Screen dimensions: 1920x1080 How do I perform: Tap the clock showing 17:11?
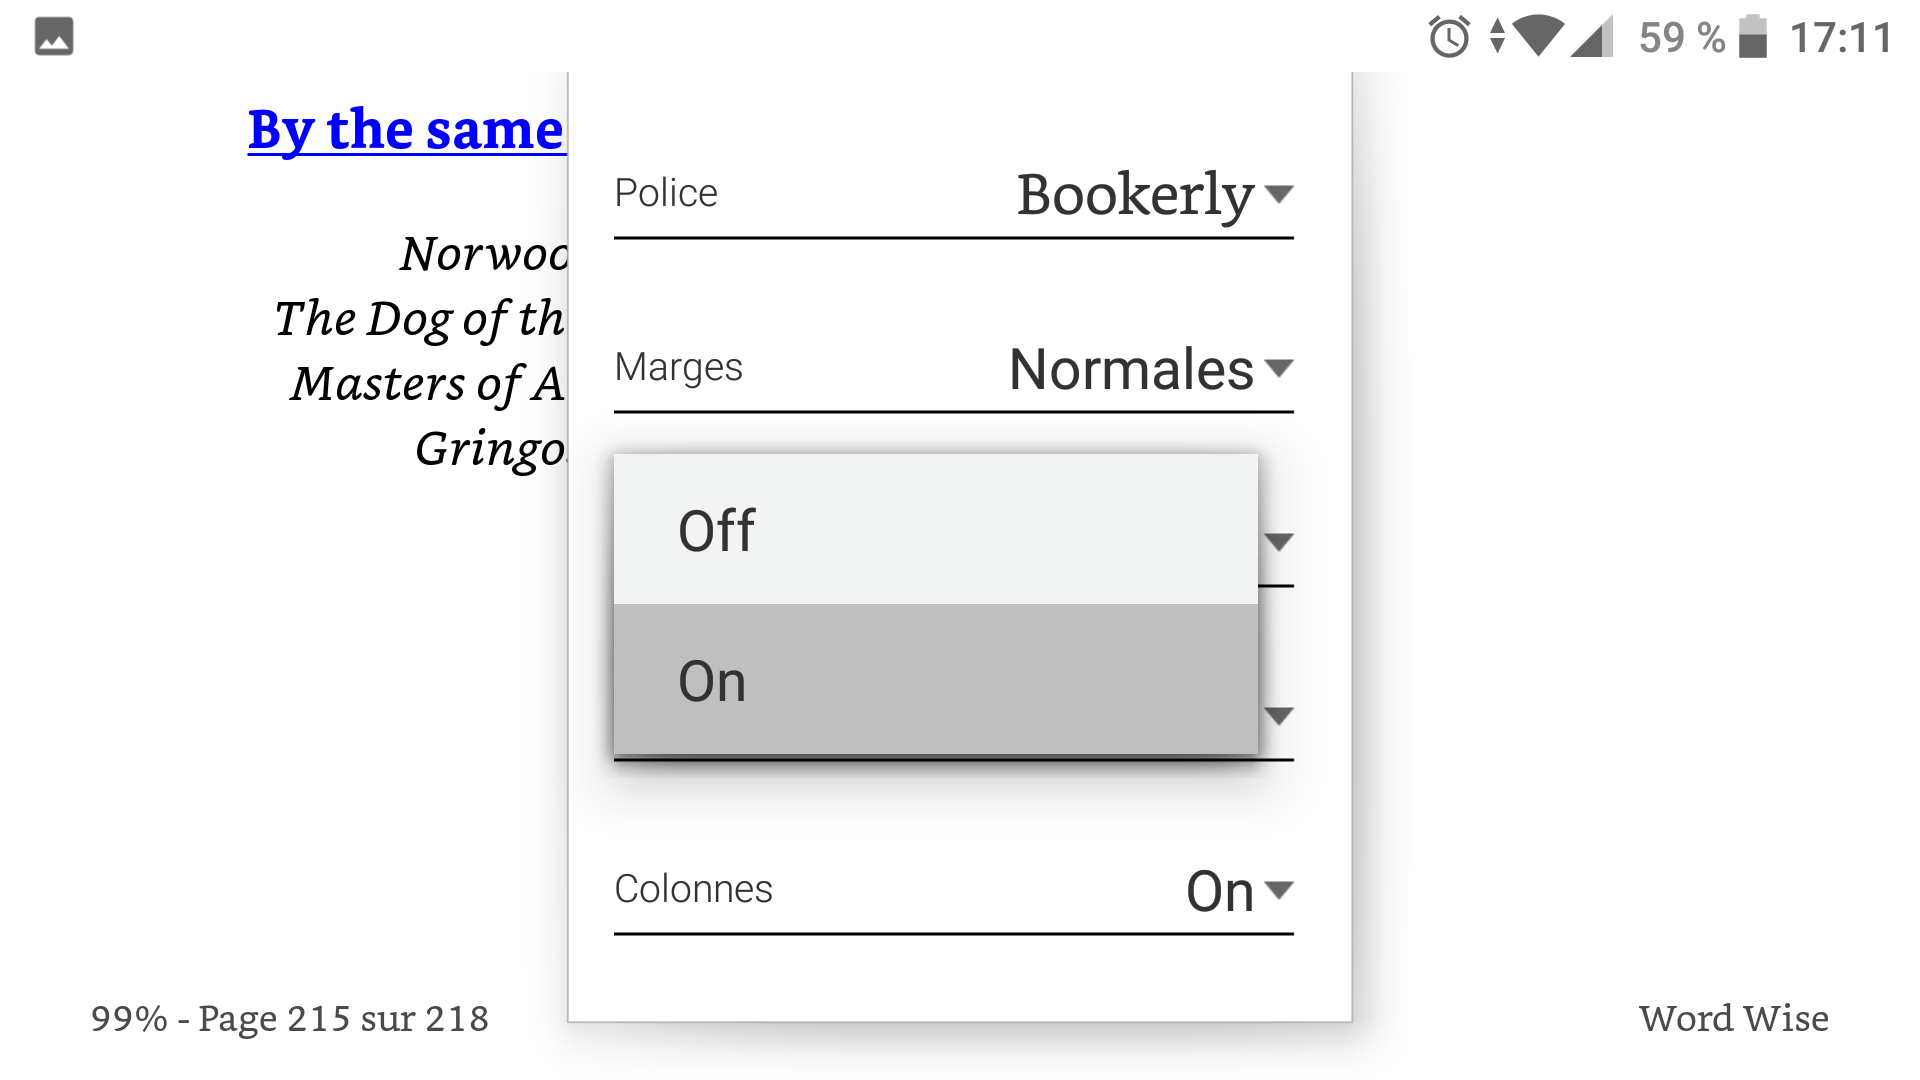[1838, 38]
